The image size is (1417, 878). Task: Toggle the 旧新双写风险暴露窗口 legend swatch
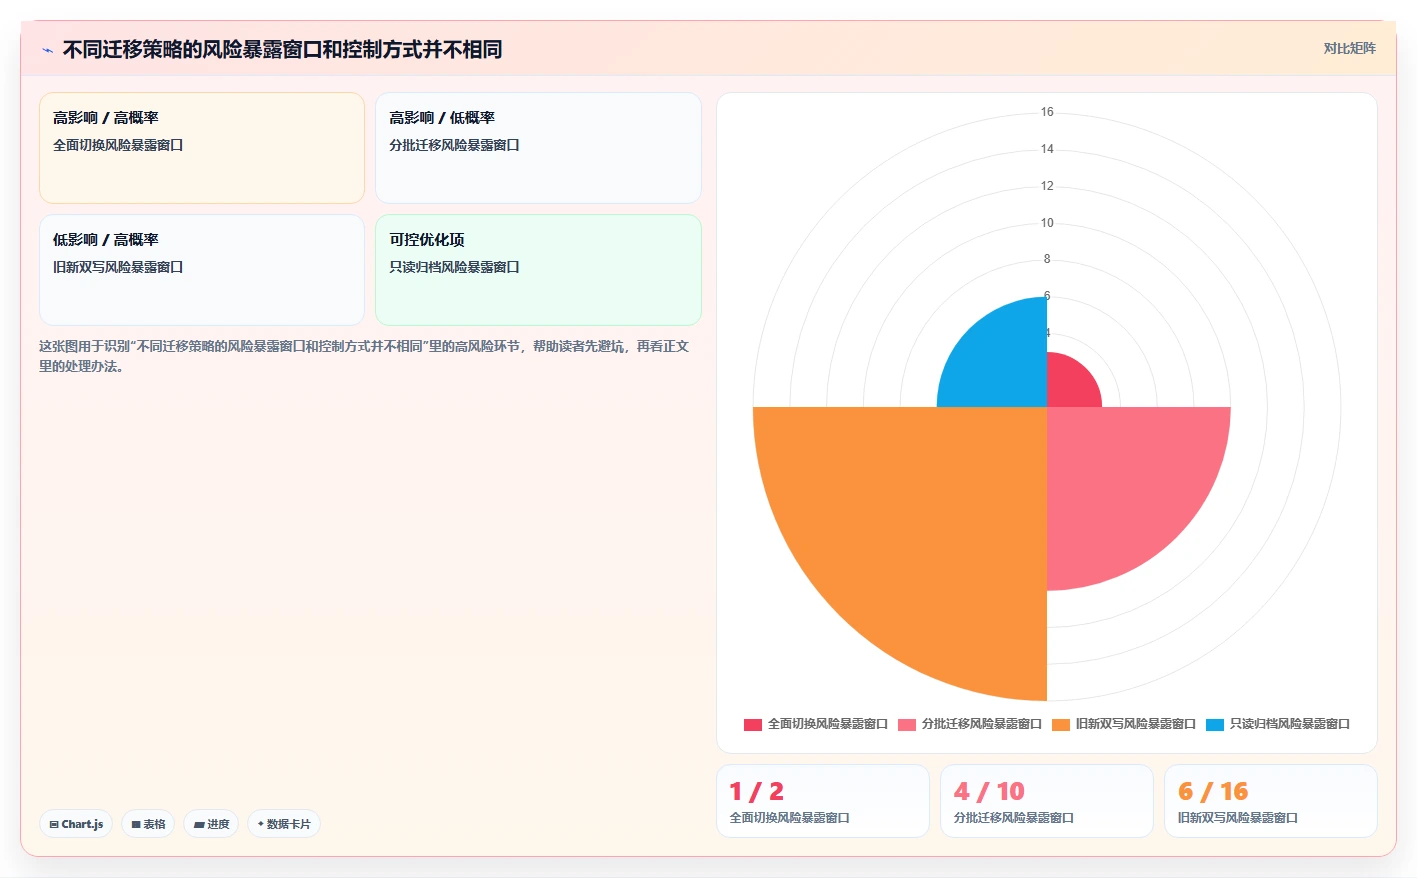tap(1061, 724)
